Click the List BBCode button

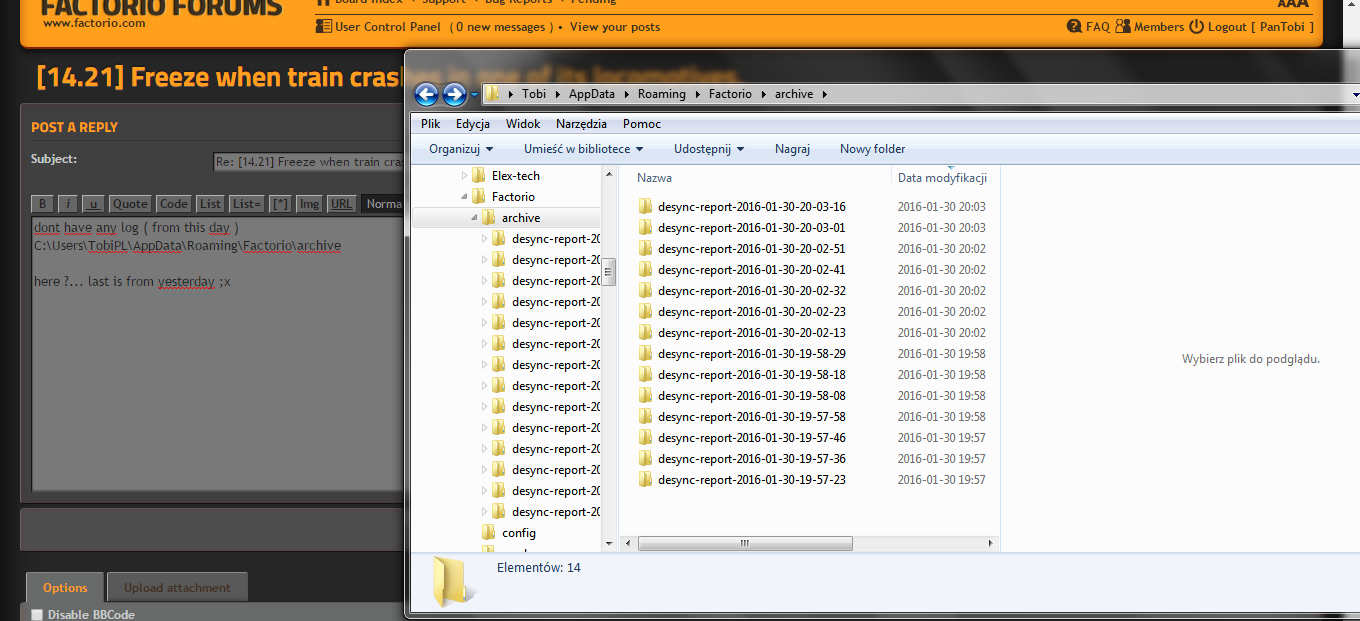click(x=210, y=203)
